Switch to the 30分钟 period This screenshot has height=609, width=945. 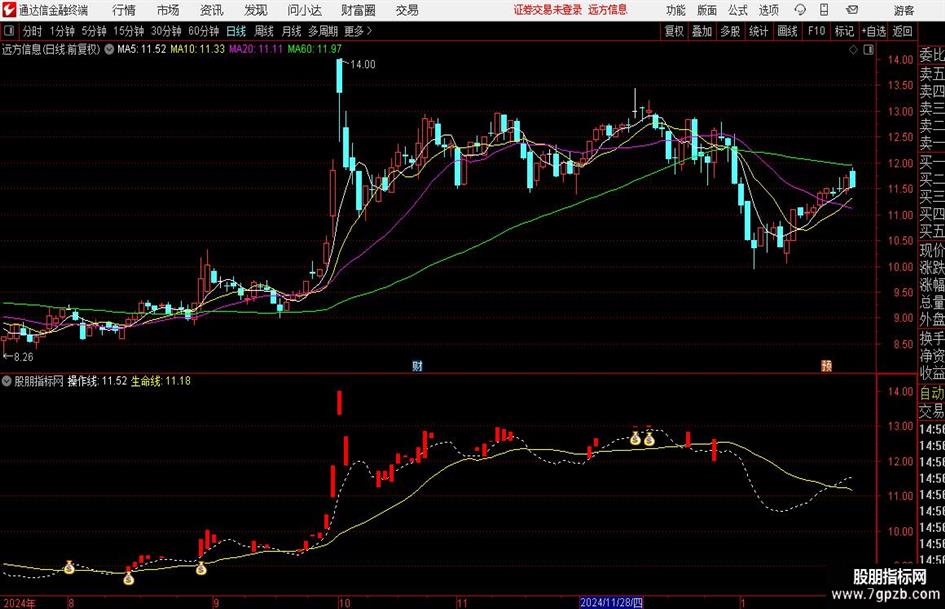tap(166, 31)
